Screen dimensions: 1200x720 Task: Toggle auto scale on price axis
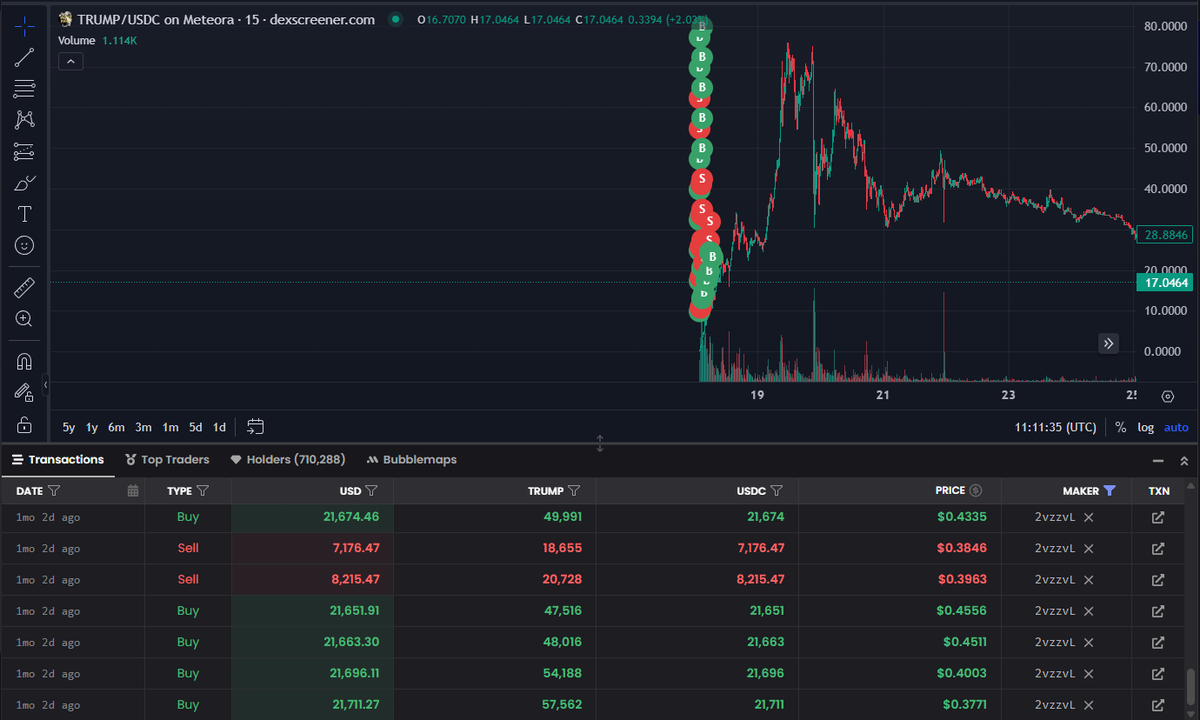click(x=1176, y=427)
